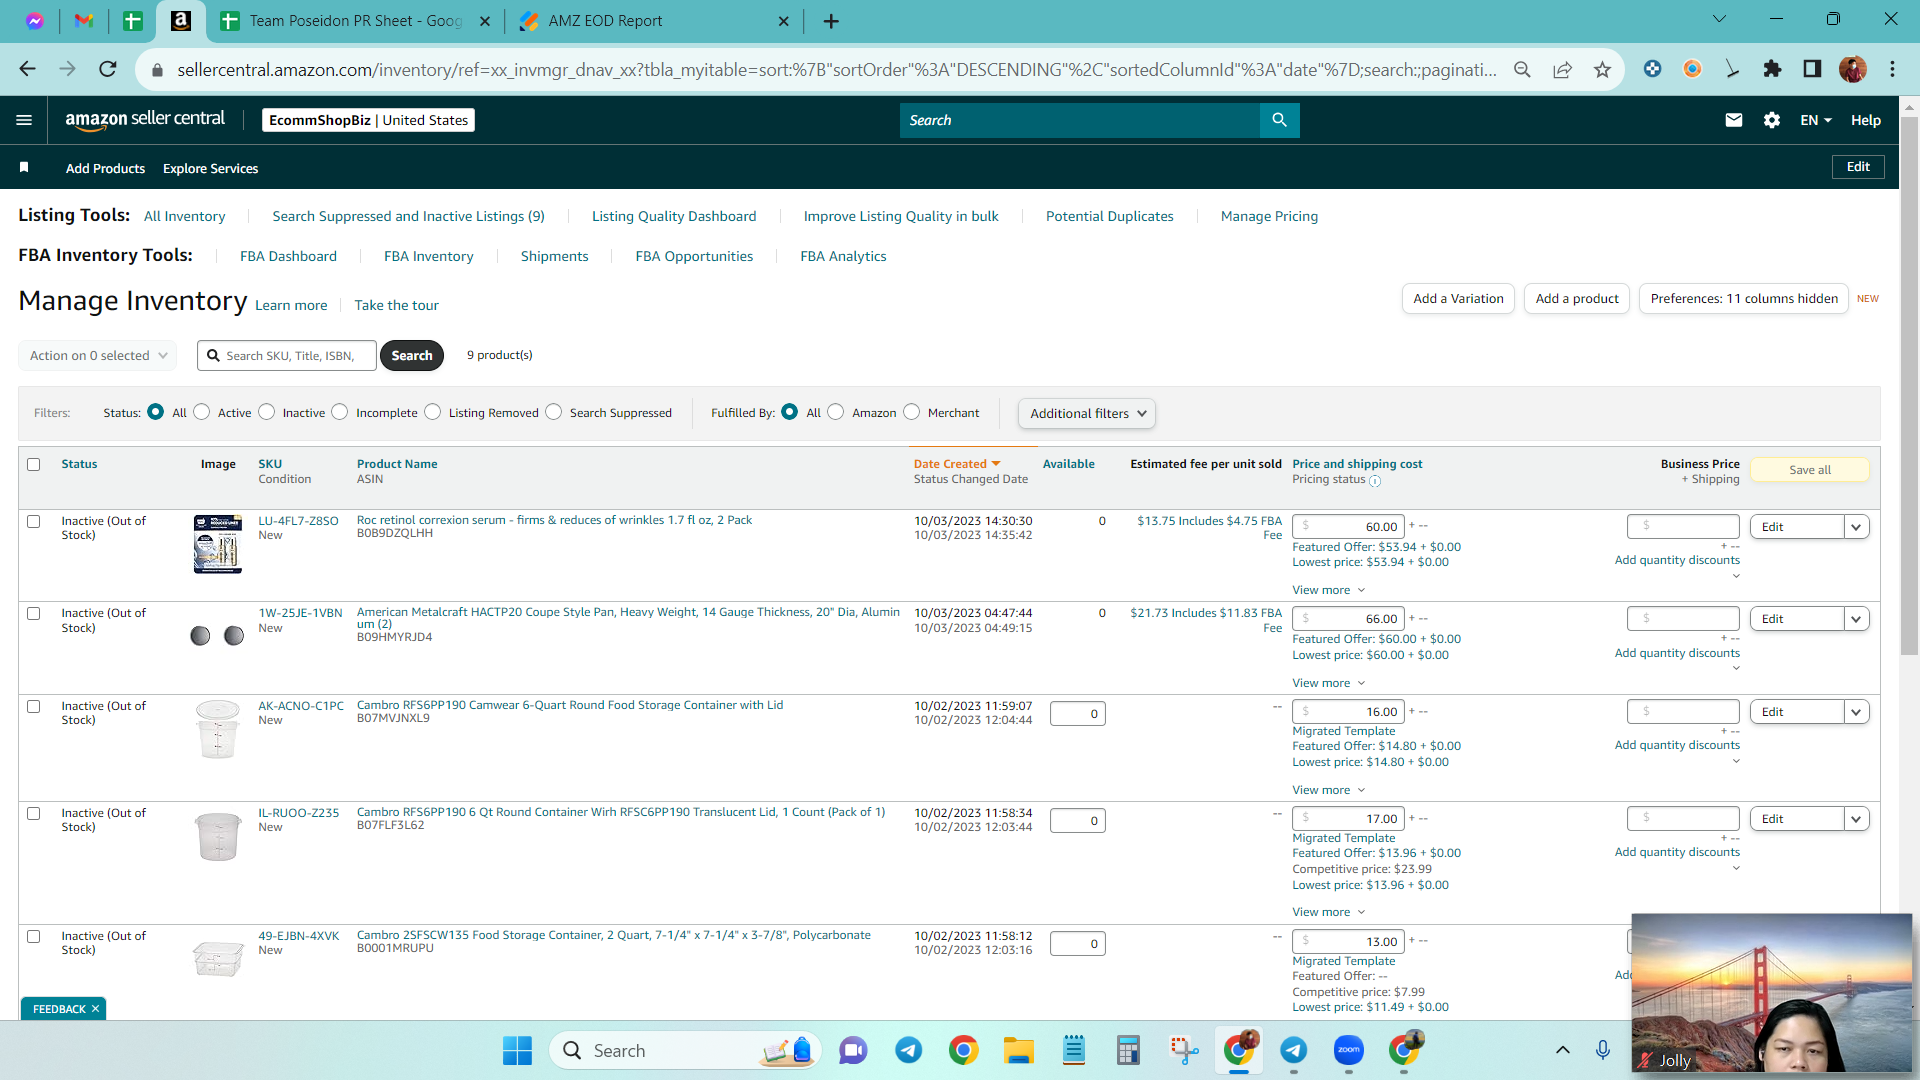Screen dimensions: 1920x1080
Task: Open the Seller Central hamburger menu
Action: [24, 120]
